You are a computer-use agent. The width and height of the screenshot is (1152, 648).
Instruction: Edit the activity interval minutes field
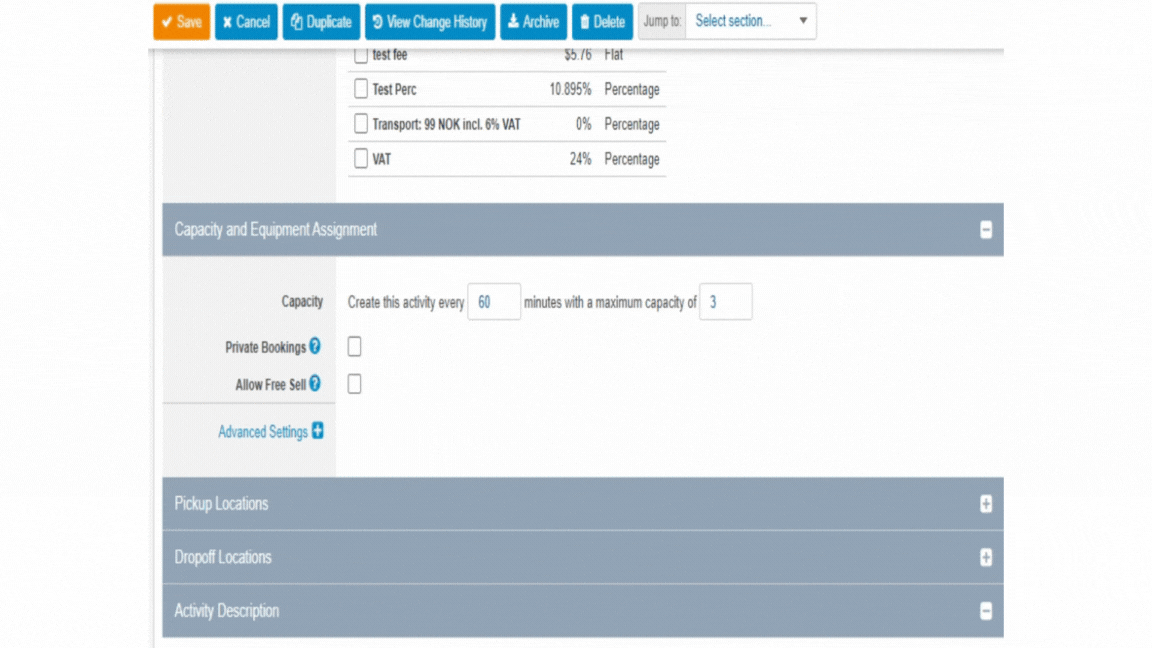(x=494, y=302)
